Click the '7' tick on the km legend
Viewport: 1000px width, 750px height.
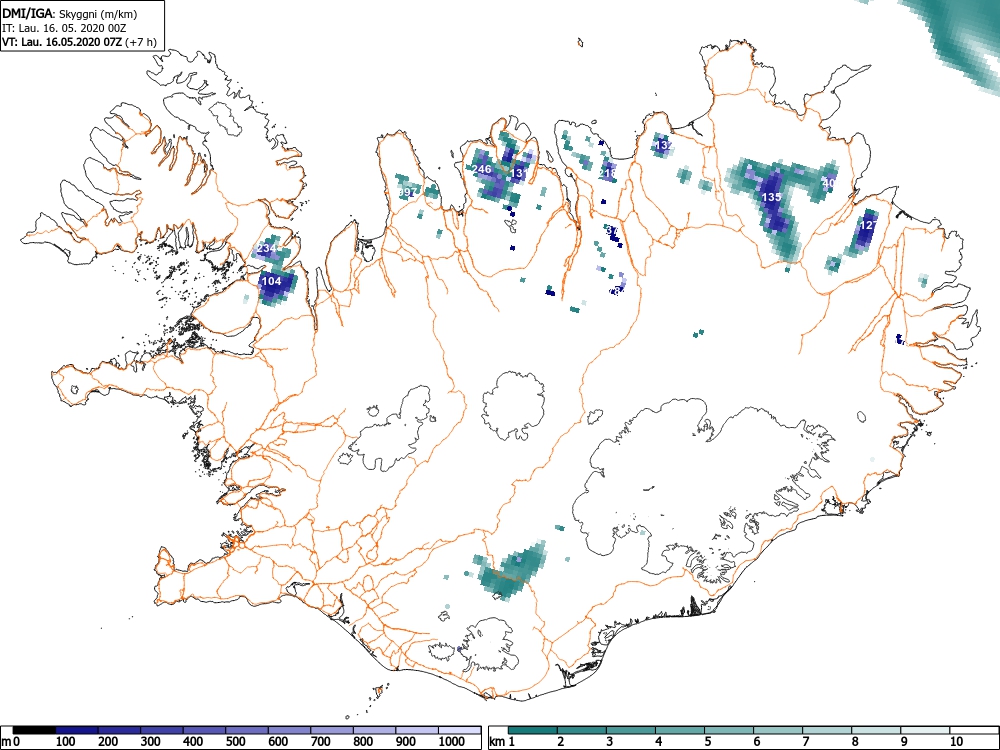click(x=806, y=742)
